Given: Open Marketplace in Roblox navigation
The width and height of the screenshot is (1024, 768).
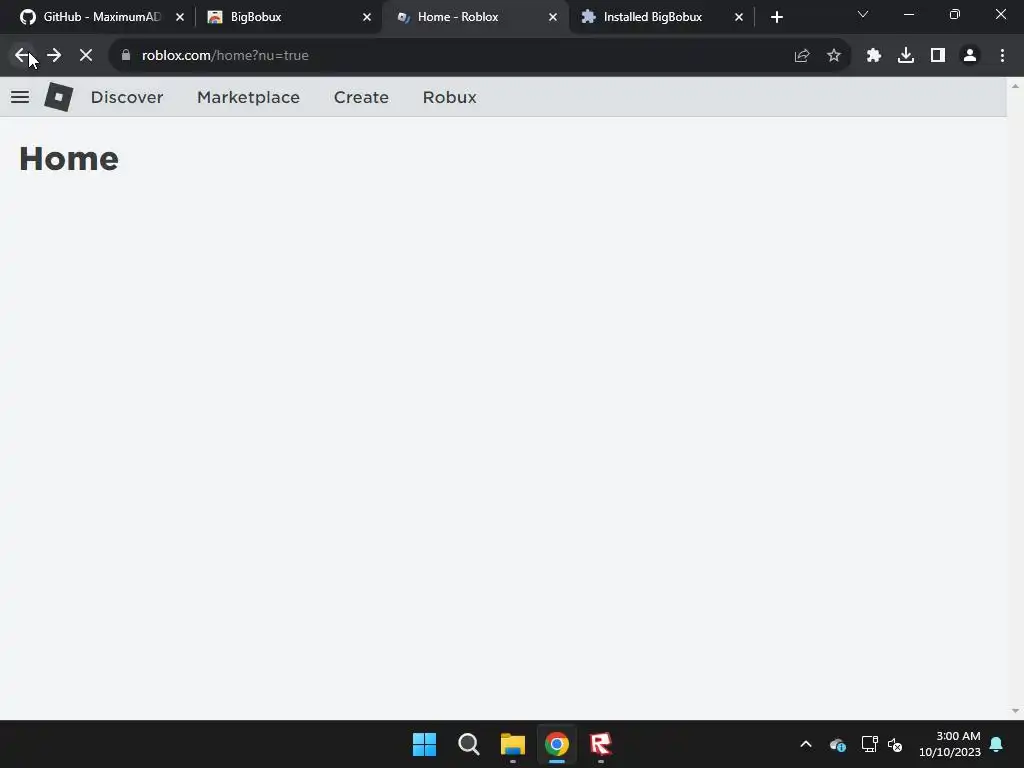Looking at the screenshot, I should 248,97.
